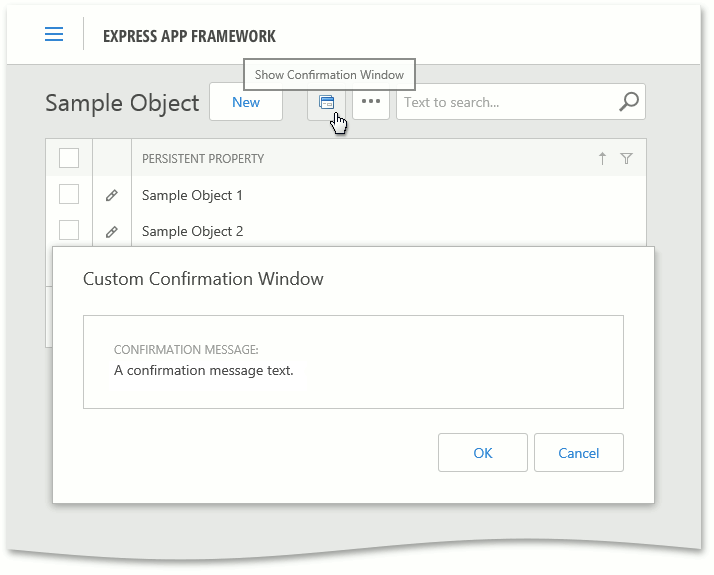Open the hamburger navigation menu
Screen dimensions: 714x575
point(54,34)
